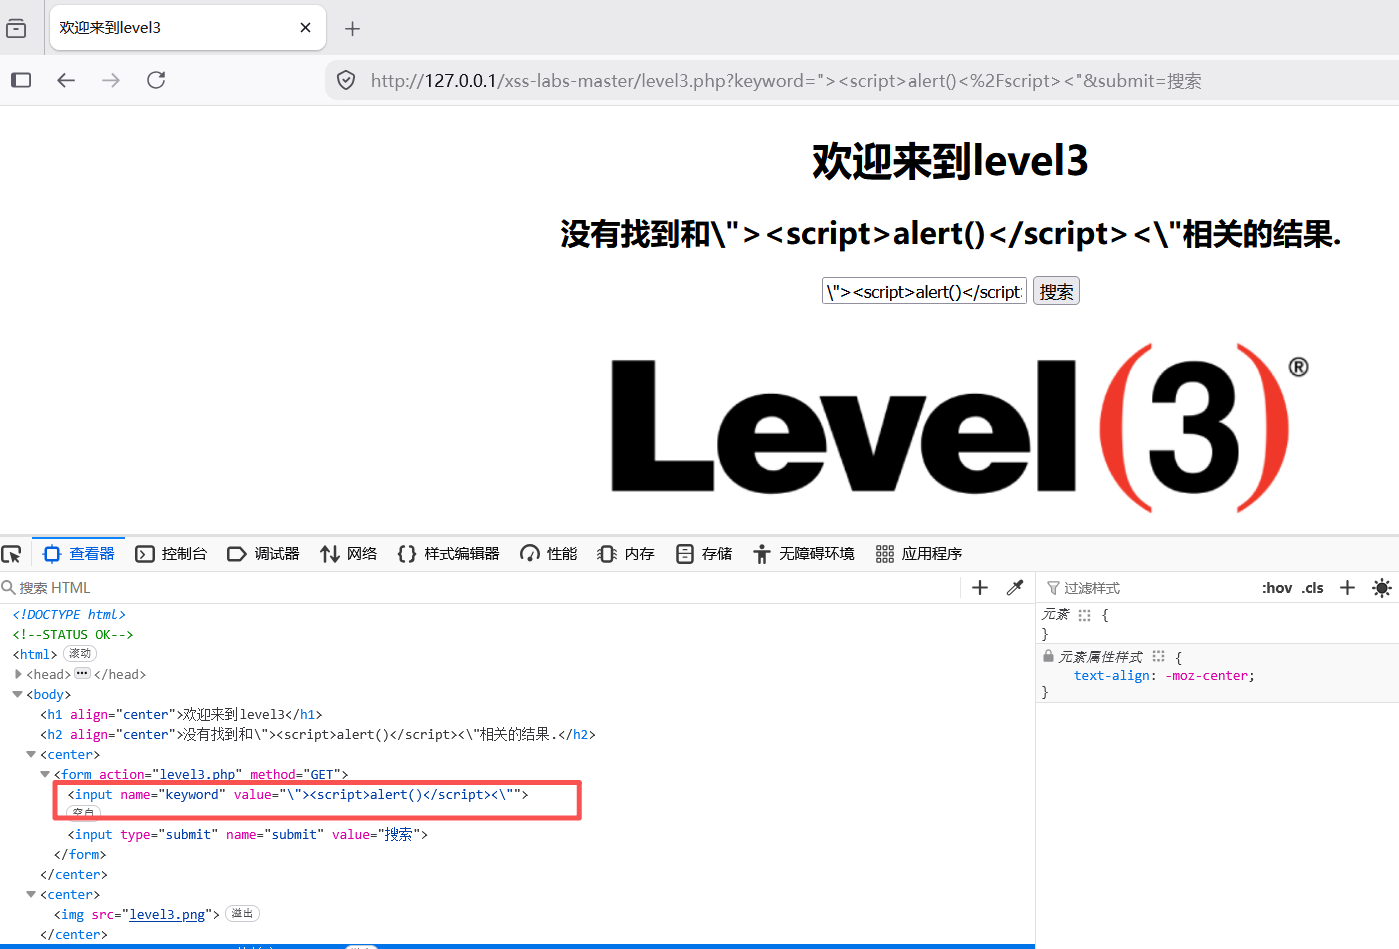Image resolution: width=1399 pixels, height=949 pixels.
Task: Select the input type="submit" node
Action: pyautogui.click(x=247, y=835)
